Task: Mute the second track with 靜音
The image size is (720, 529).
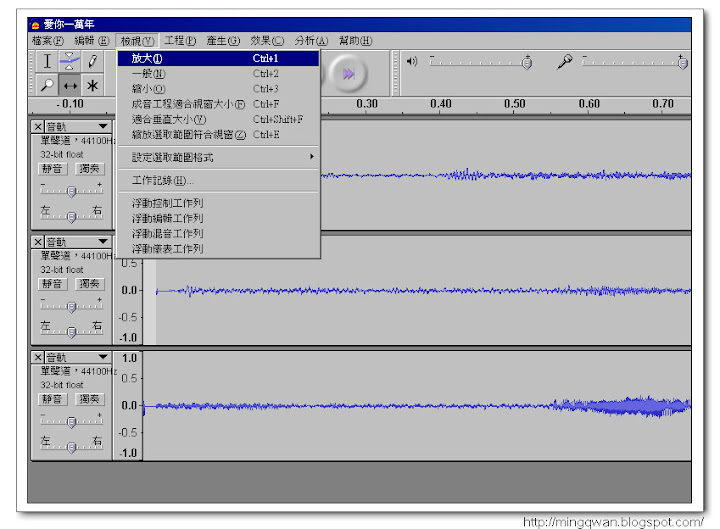Action: [52, 284]
